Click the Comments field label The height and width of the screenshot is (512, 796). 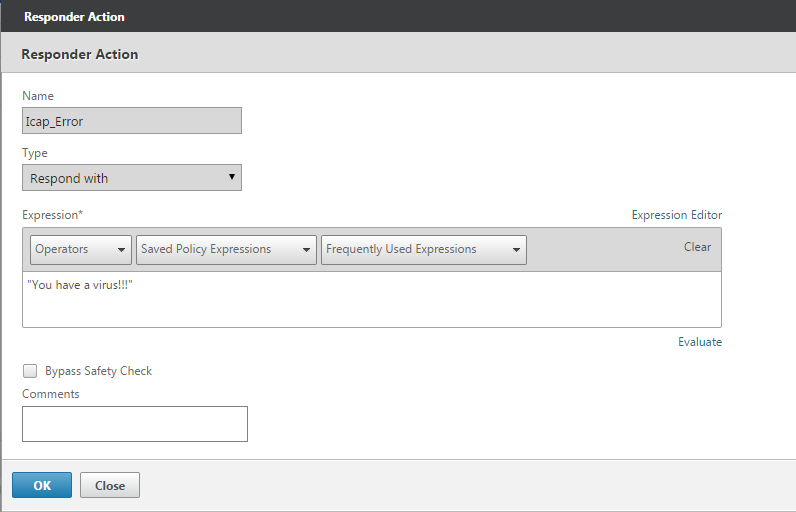pyautogui.click(x=51, y=394)
